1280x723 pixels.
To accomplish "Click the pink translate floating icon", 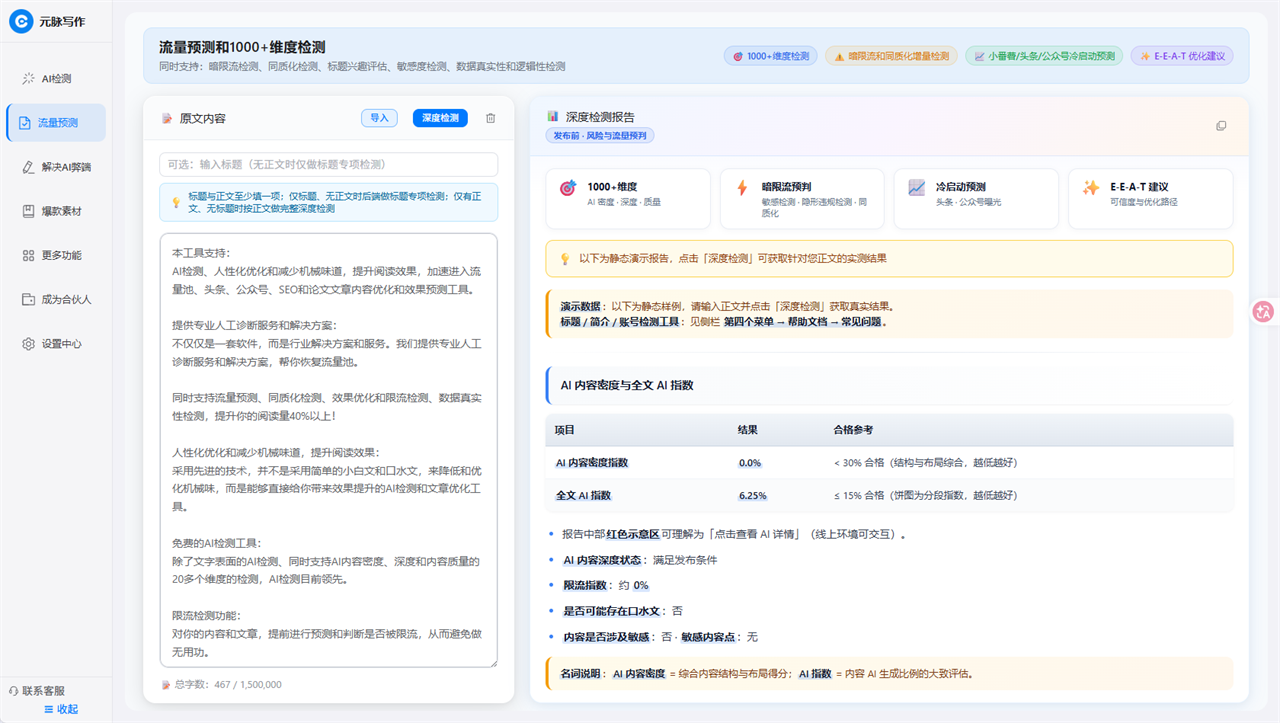I will 1264,311.
